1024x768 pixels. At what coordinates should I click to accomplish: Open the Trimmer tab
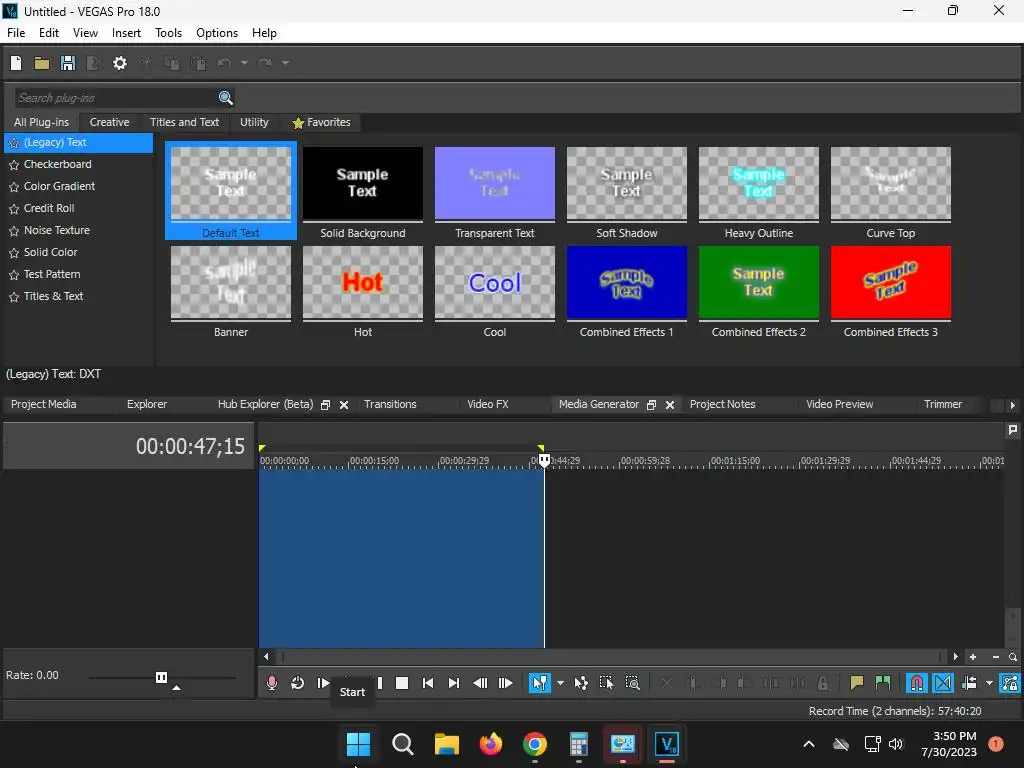942,404
